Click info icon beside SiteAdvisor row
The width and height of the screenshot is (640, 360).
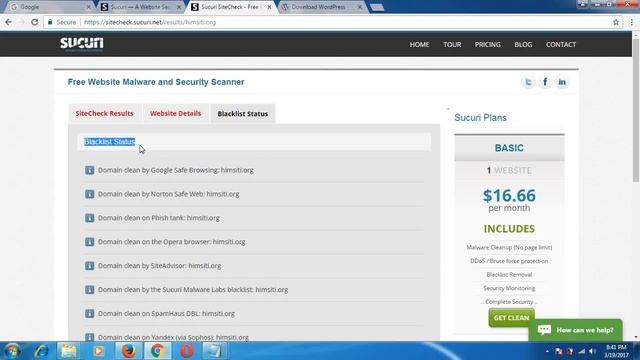coord(89,266)
